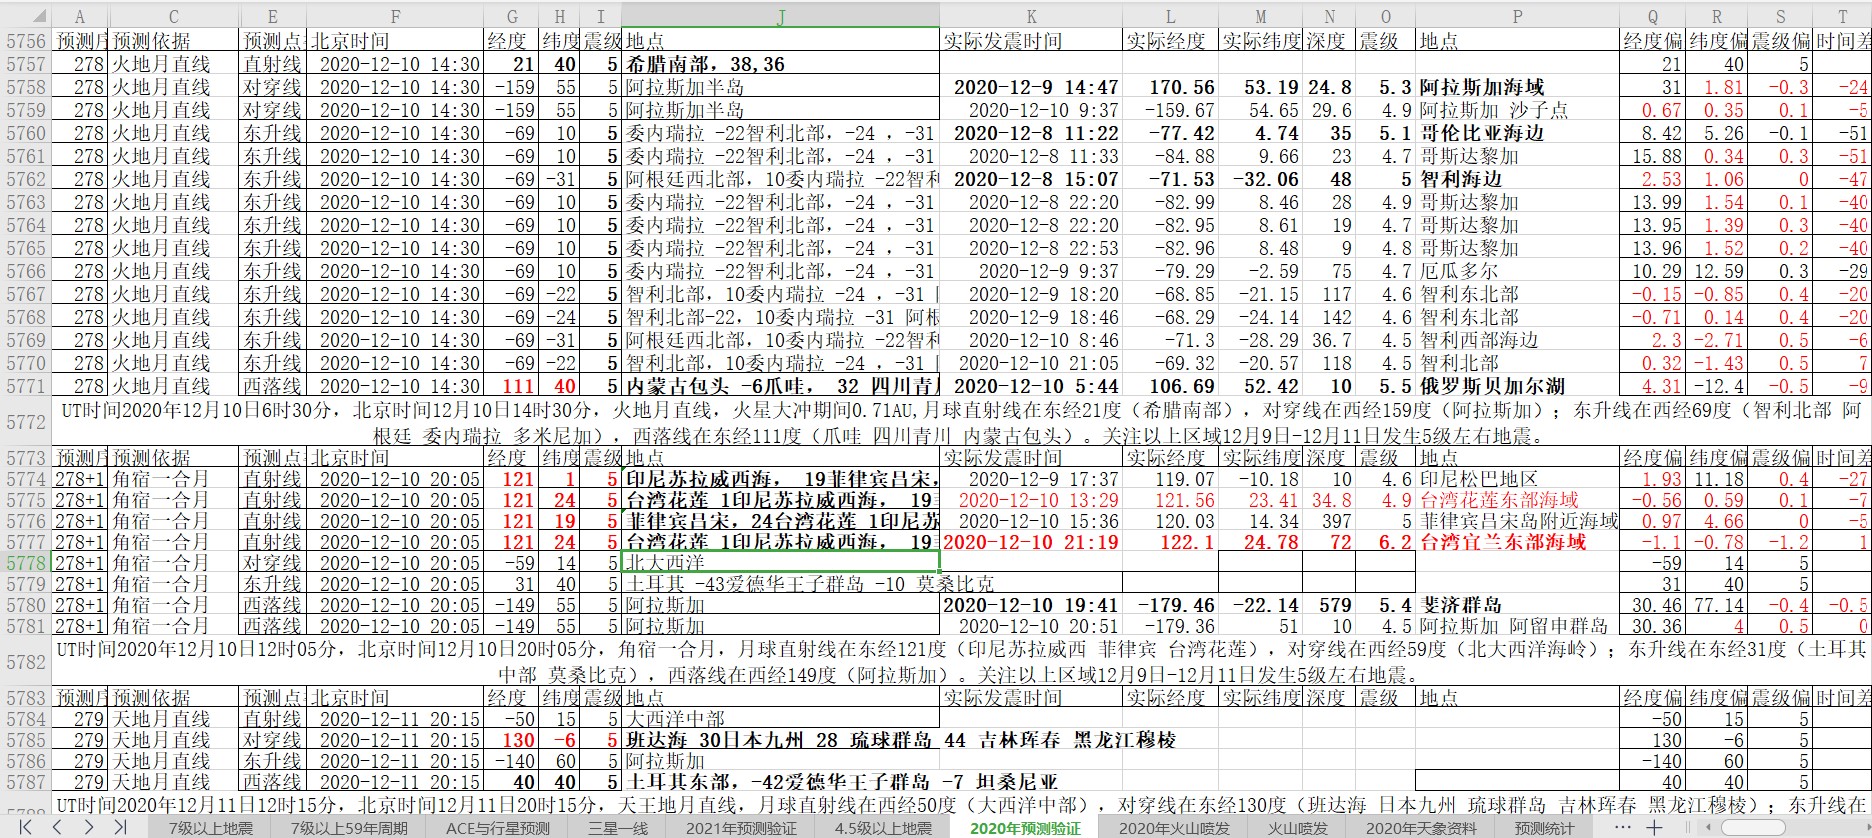This screenshot has height=838, width=1872.
Task: Open the 预测统计 sheet tab
Action: pyautogui.click(x=1544, y=828)
